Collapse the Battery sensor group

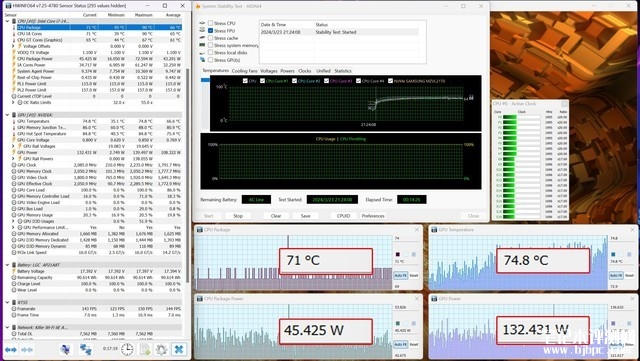[x=7, y=265]
